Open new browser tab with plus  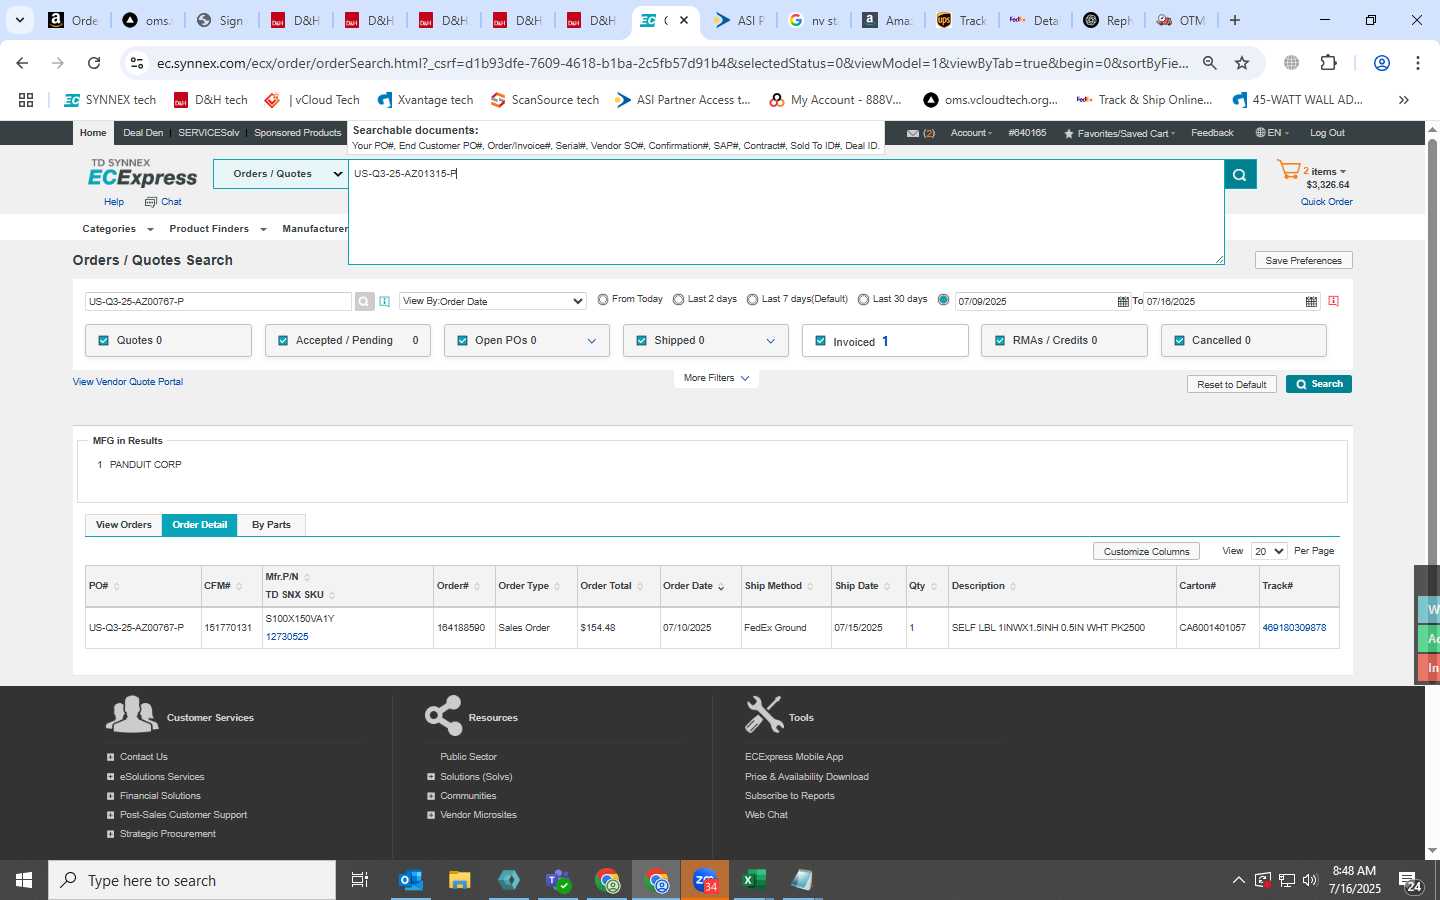coord(1235,20)
